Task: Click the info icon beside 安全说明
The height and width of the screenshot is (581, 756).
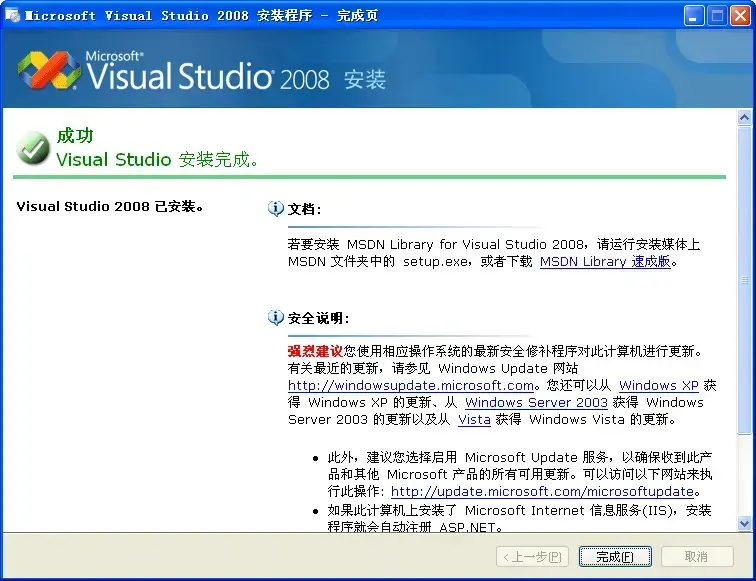Action: coord(276,317)
